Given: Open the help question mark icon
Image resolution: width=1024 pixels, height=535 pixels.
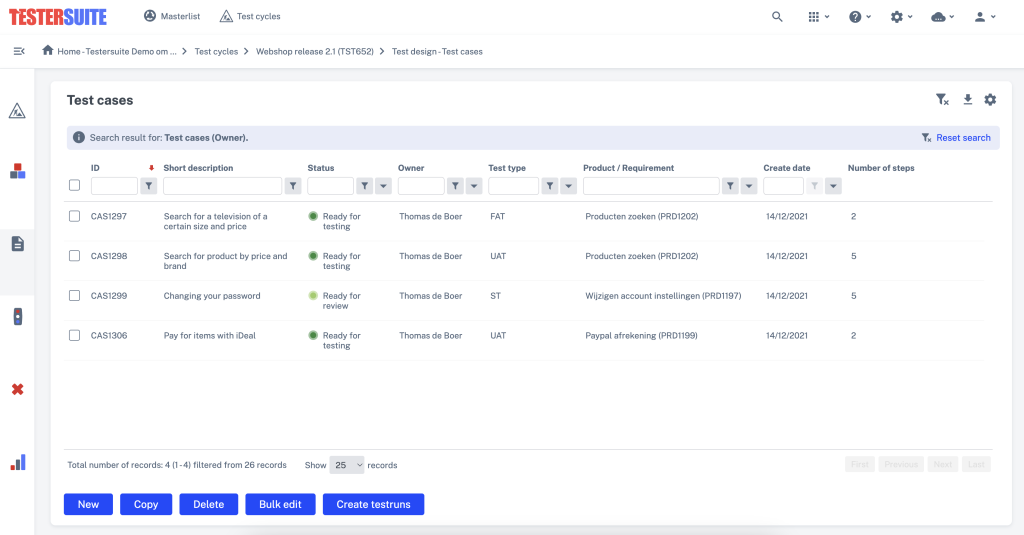Looking at the screenshot, I should [x=855, y=17].
